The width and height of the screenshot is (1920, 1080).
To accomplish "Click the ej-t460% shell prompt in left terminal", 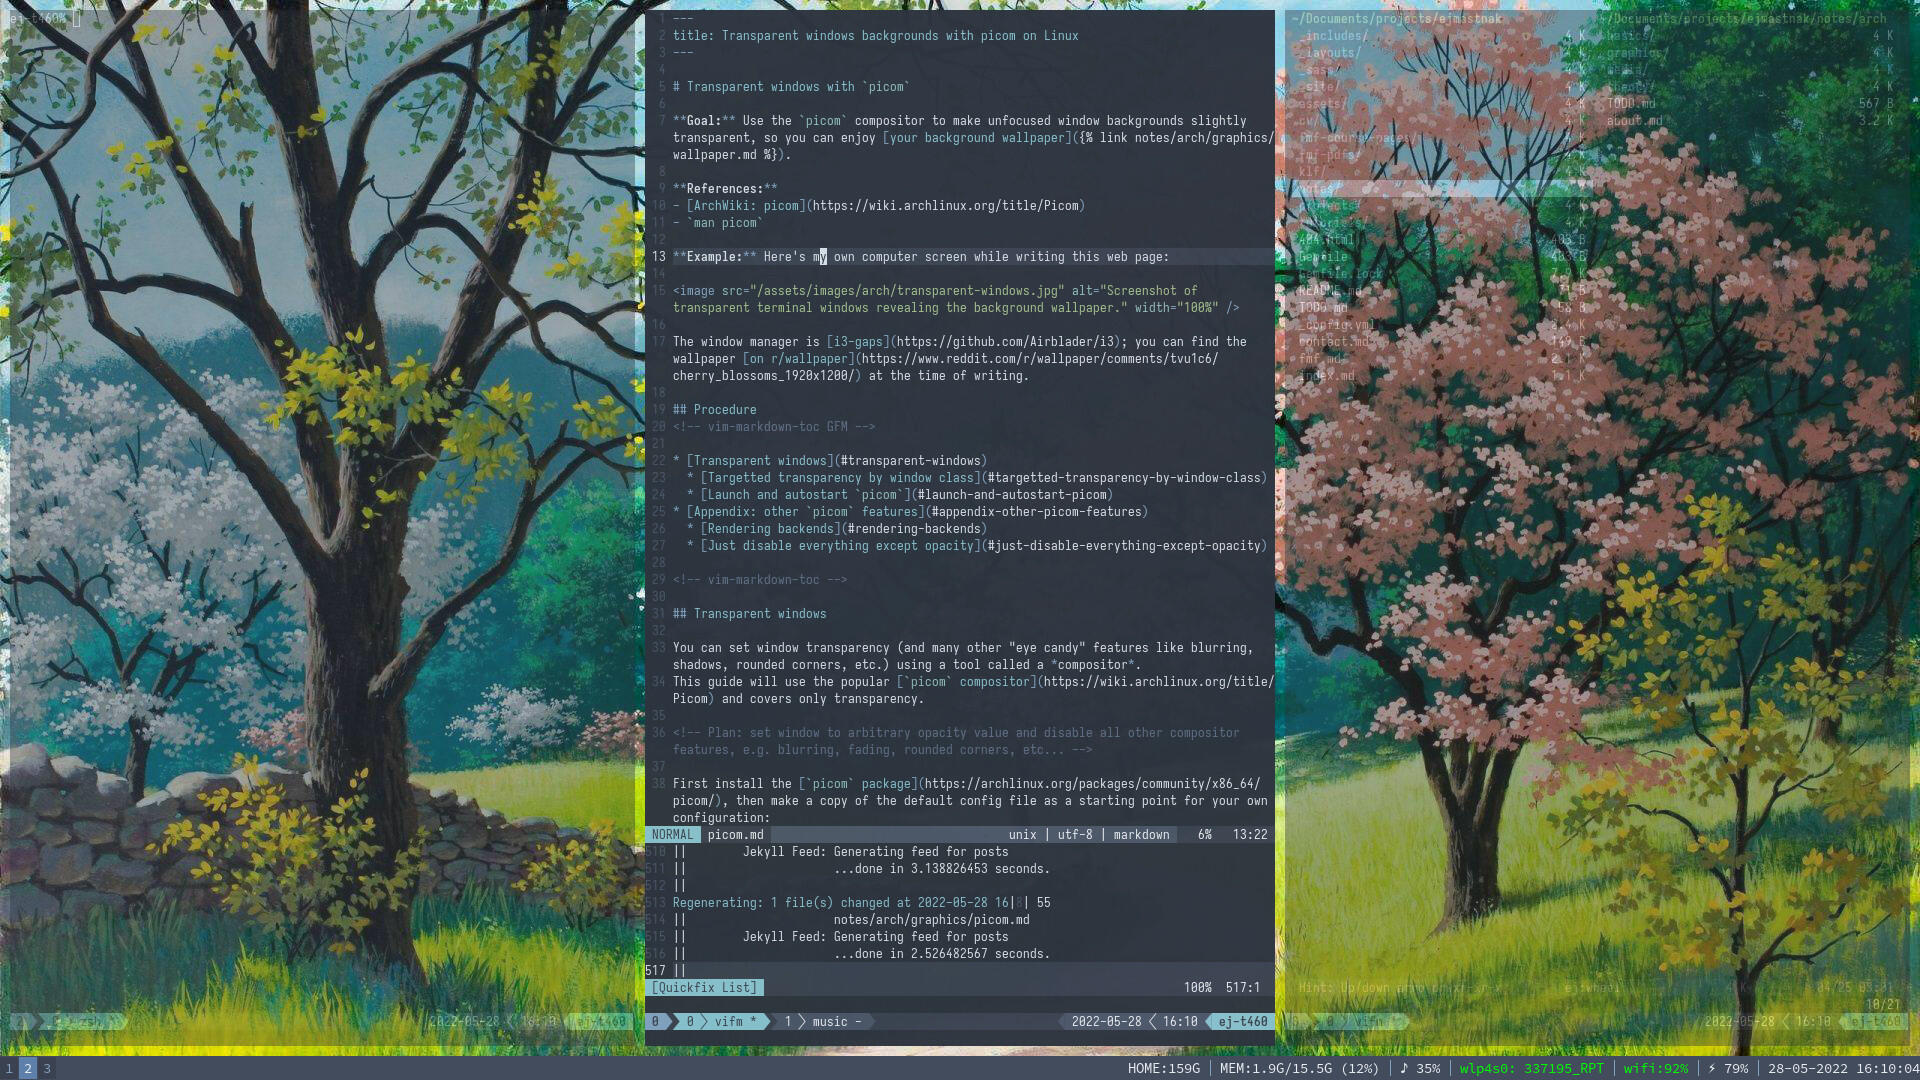I will pos(37,18).
